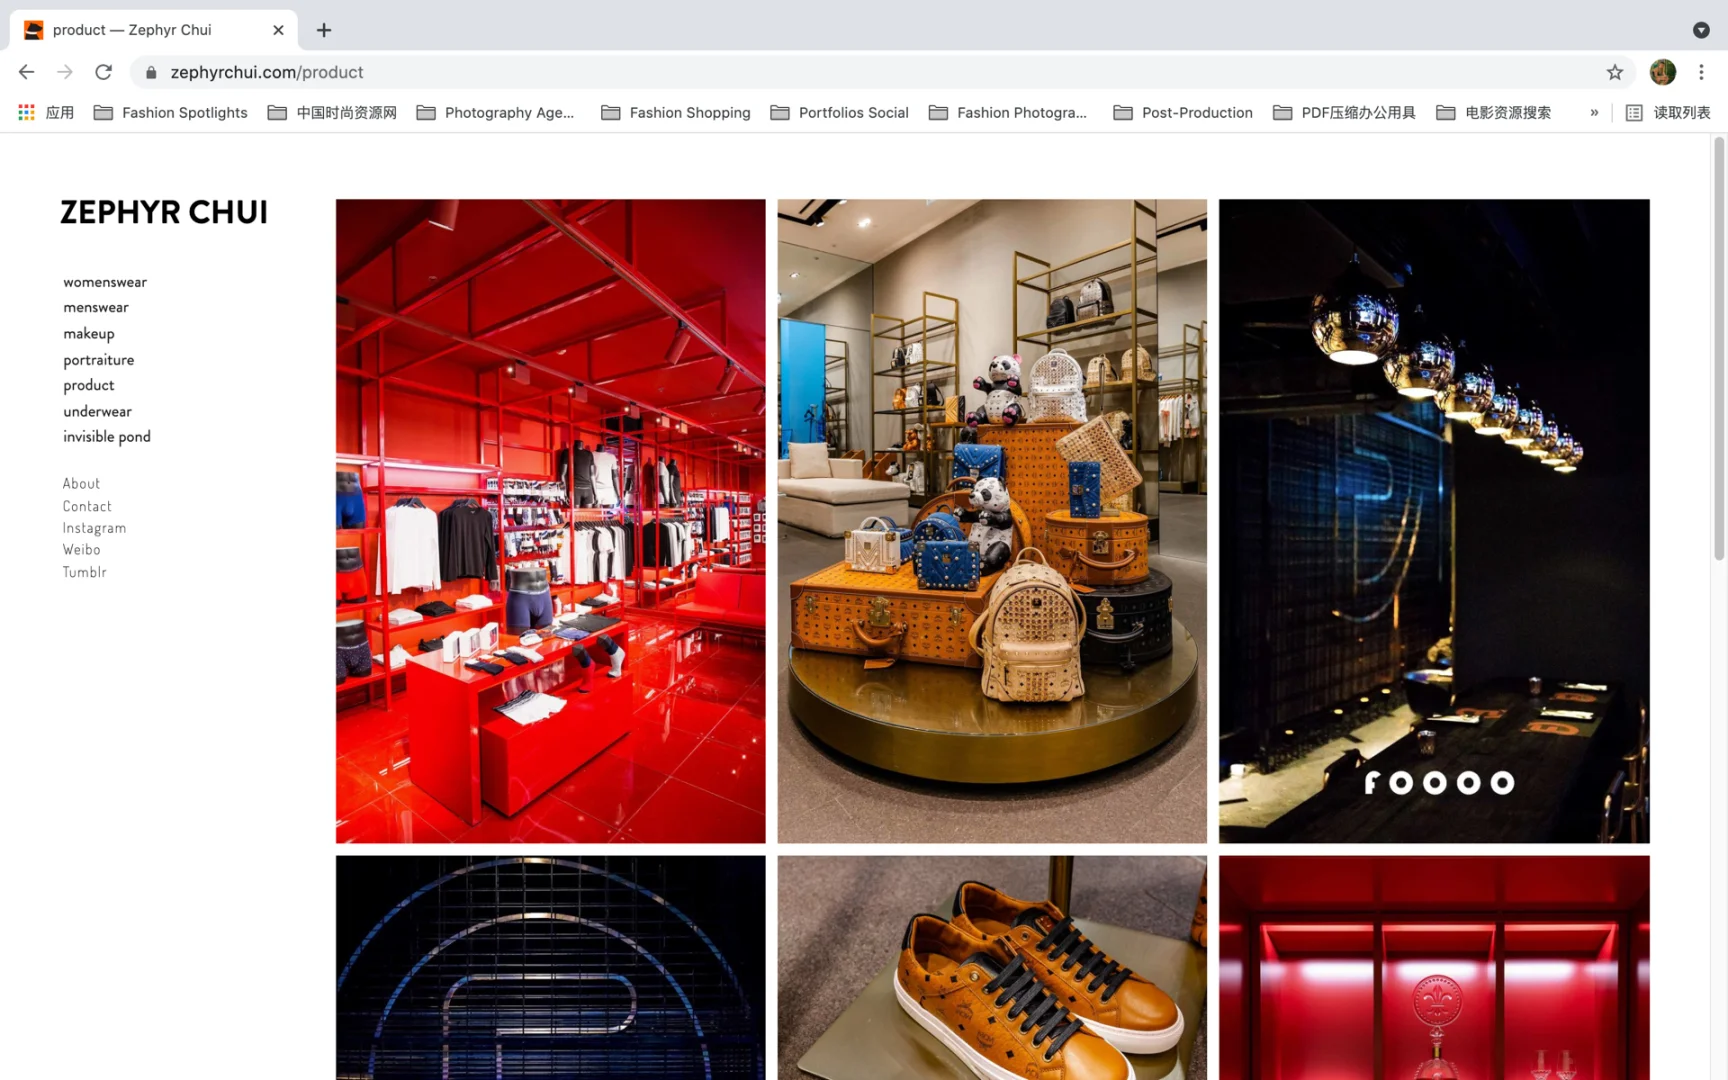Open the Contact page

click(x=87, y=506)
